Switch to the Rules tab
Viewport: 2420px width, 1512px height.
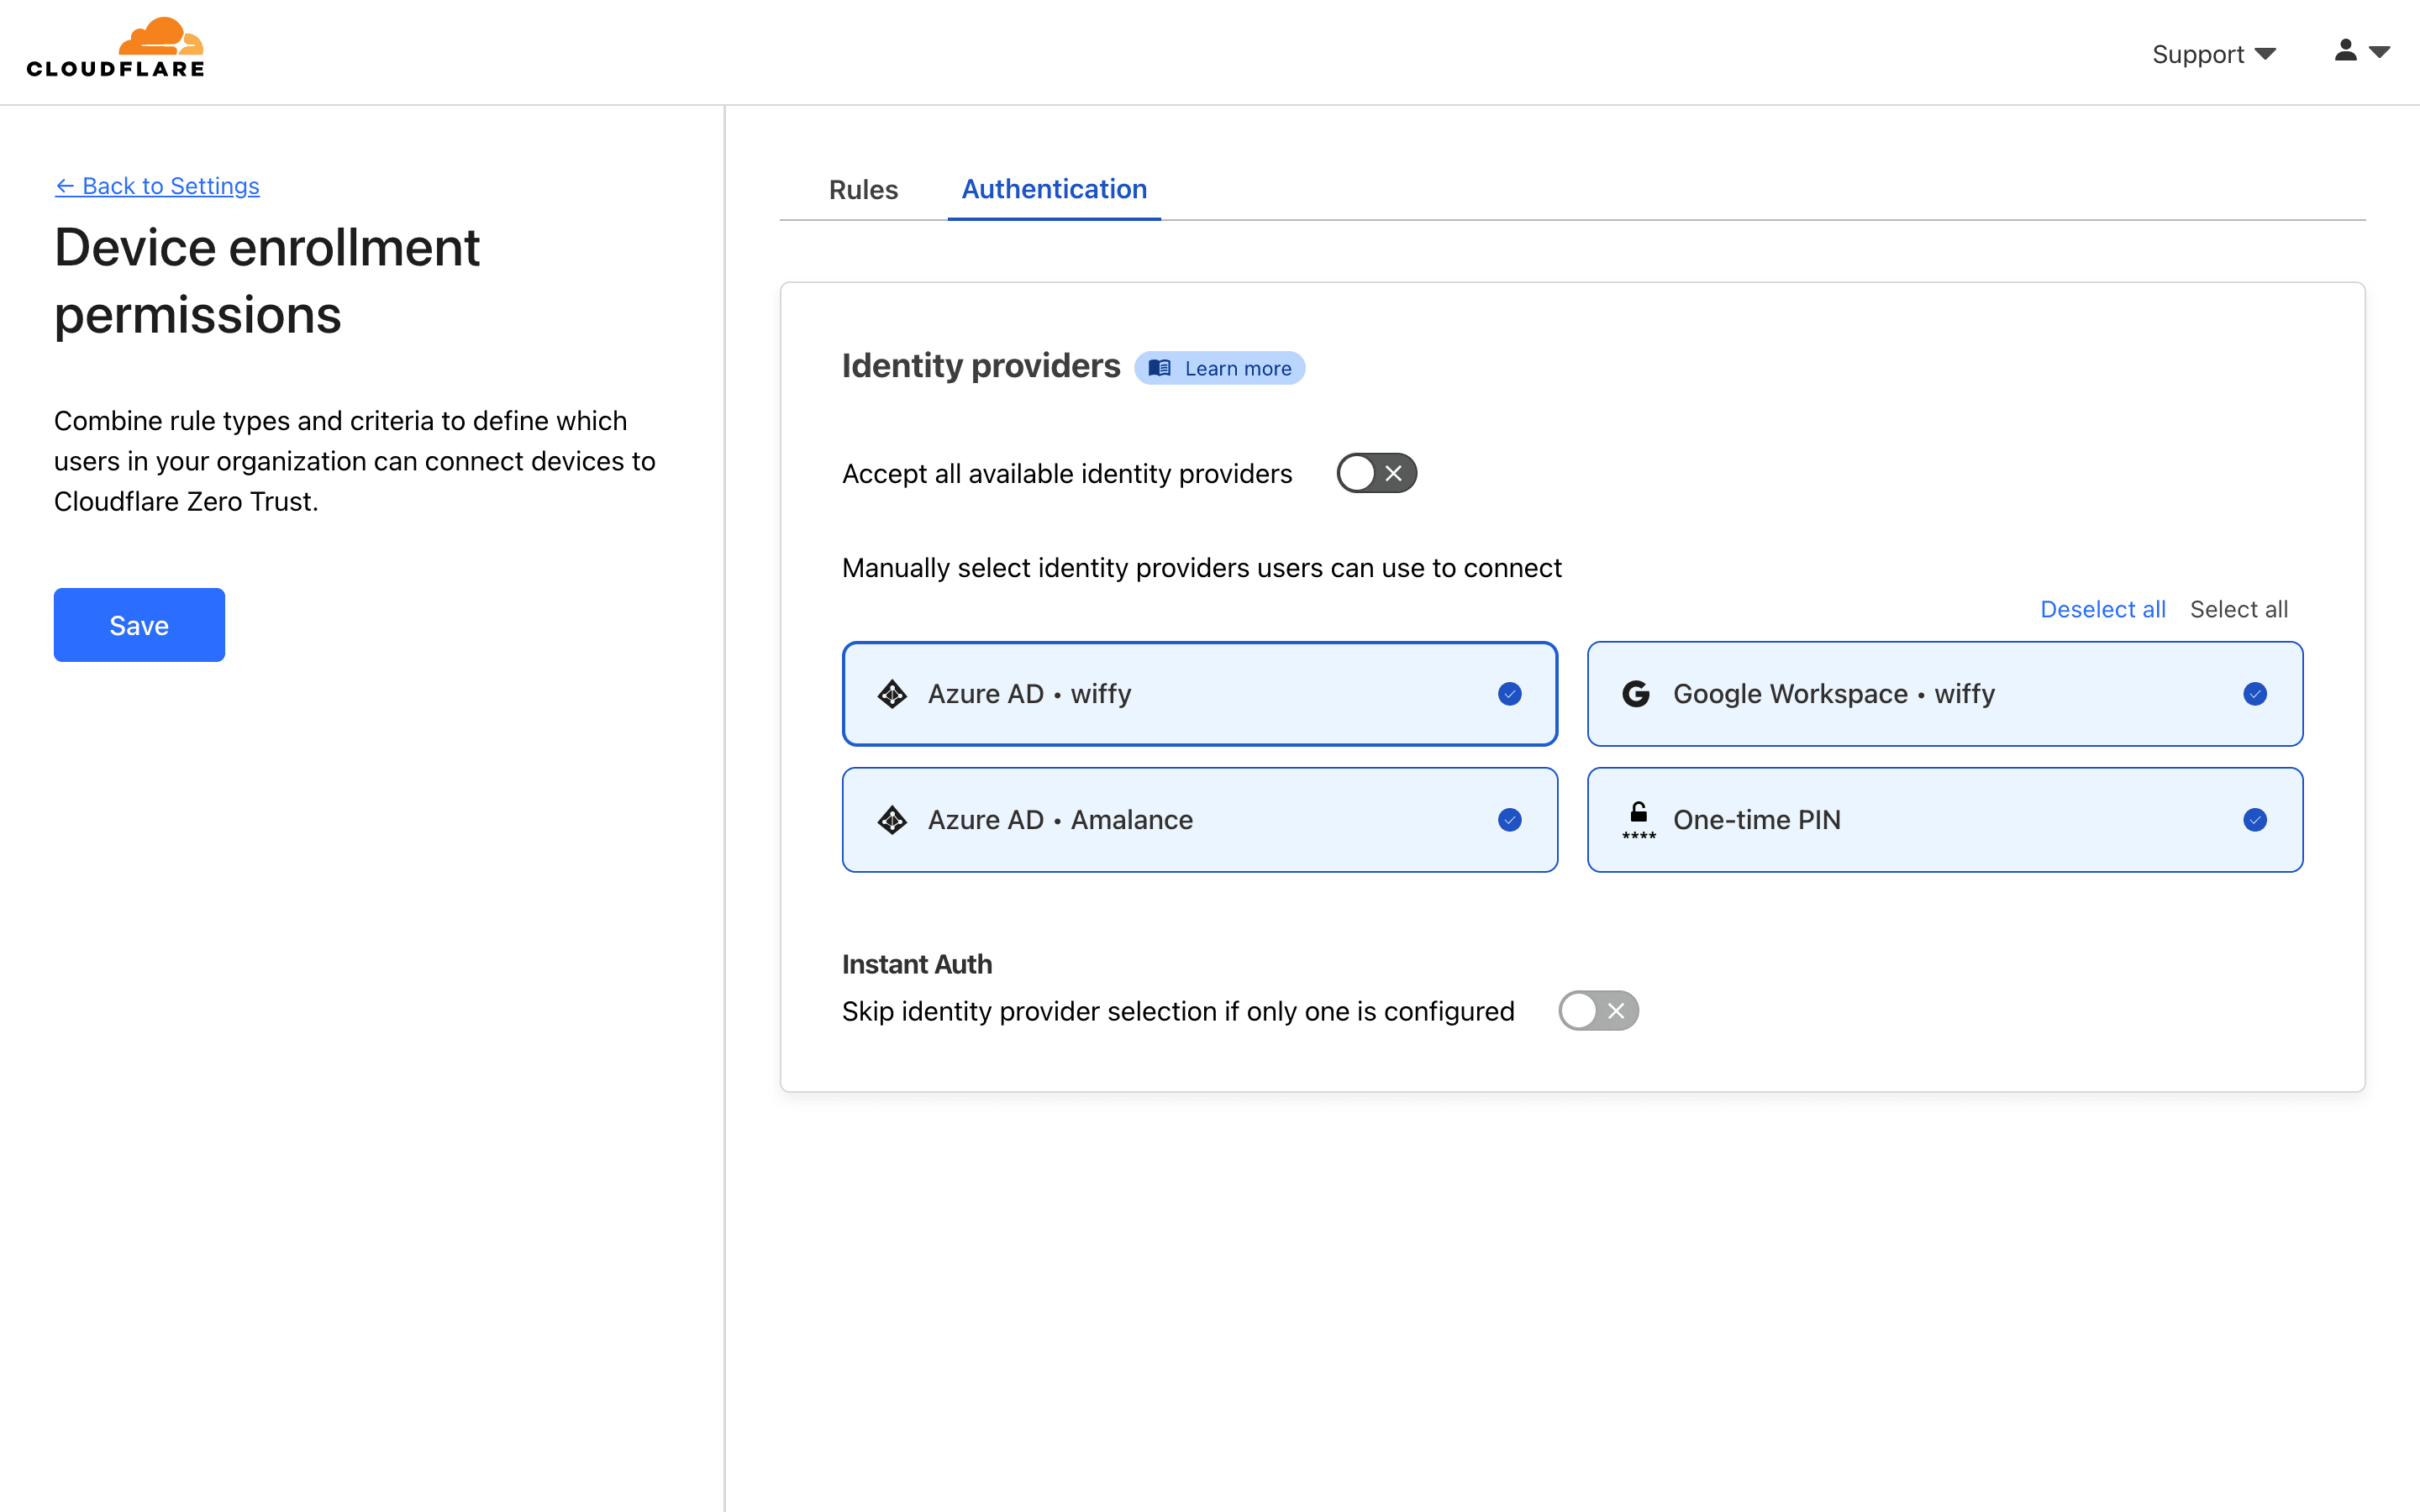863,189
